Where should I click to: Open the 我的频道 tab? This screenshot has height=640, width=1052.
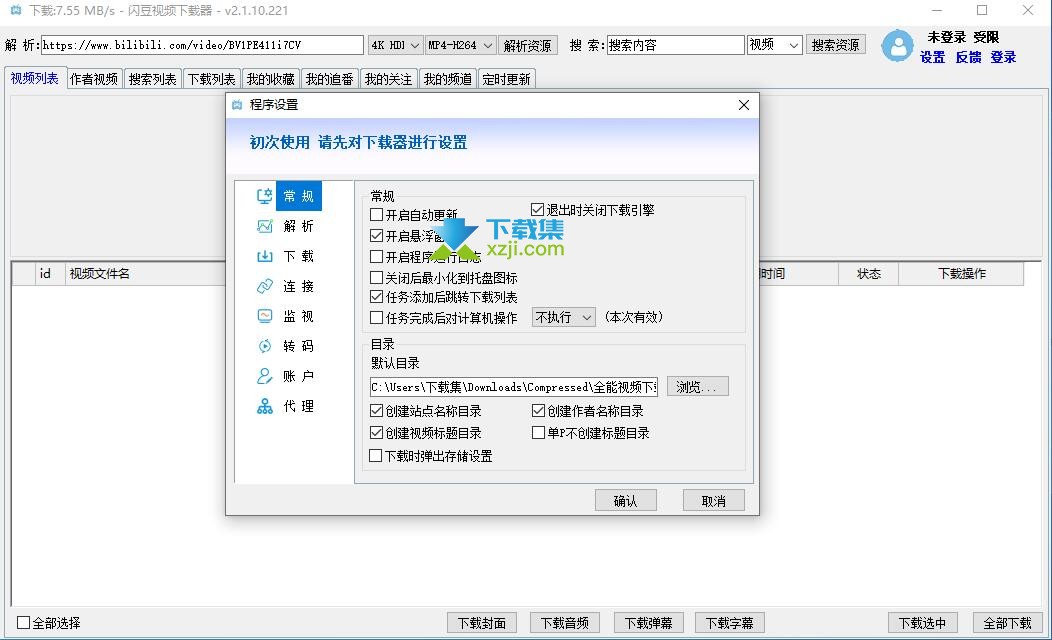tap(448, 79)
